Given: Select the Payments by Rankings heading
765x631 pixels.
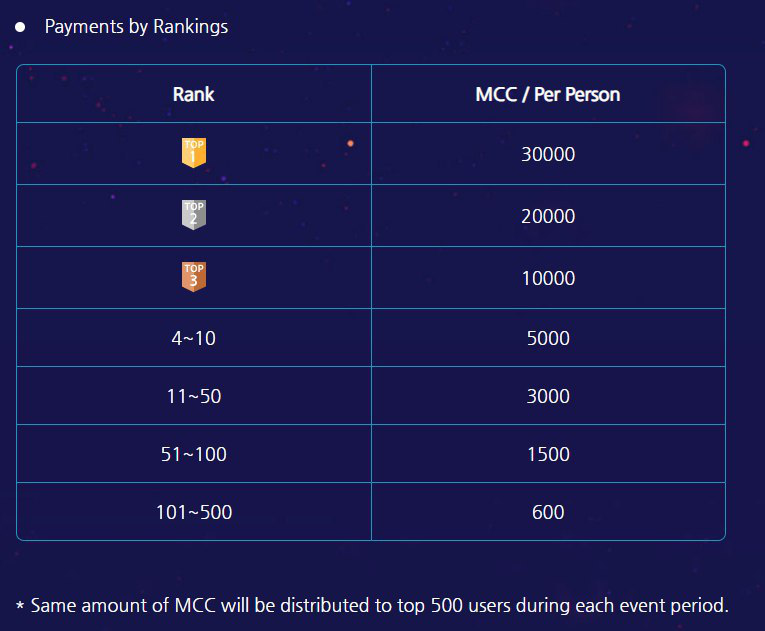Looking at the screenshot, I should 136,26.
